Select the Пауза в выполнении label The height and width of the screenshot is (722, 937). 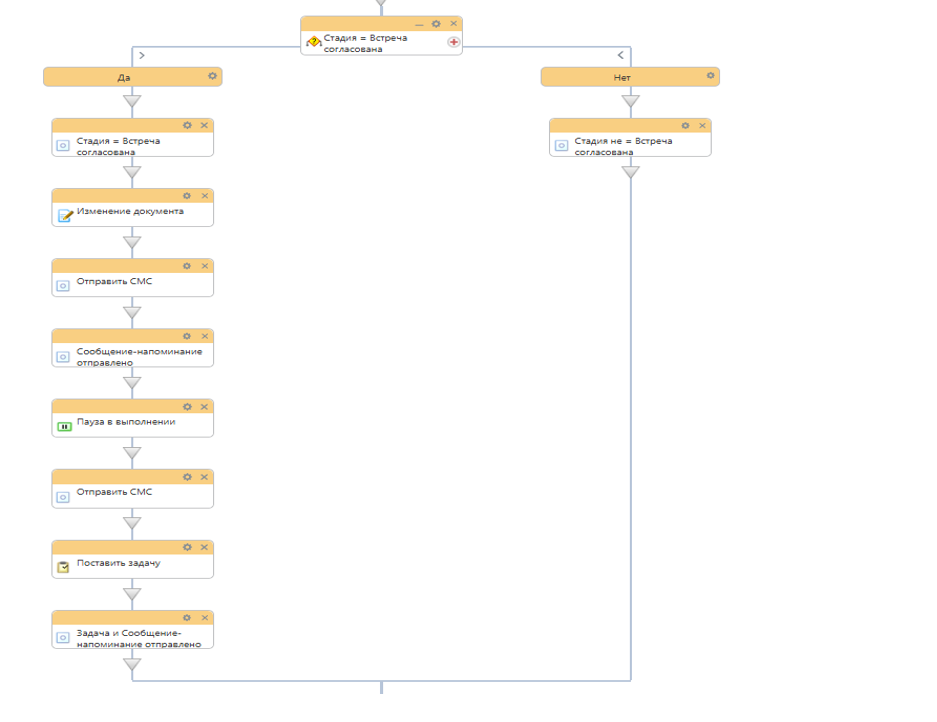[x=126, y=422]
